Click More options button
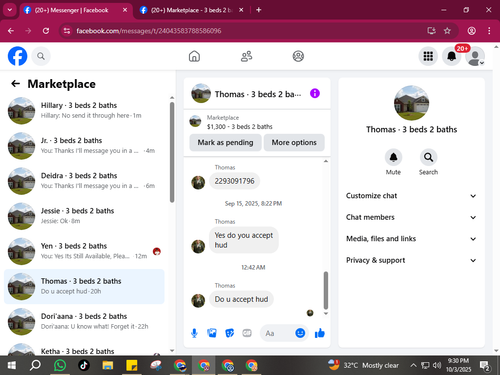Screen dimensions: 500x375 pyautogui.click(x=294, y=142)
